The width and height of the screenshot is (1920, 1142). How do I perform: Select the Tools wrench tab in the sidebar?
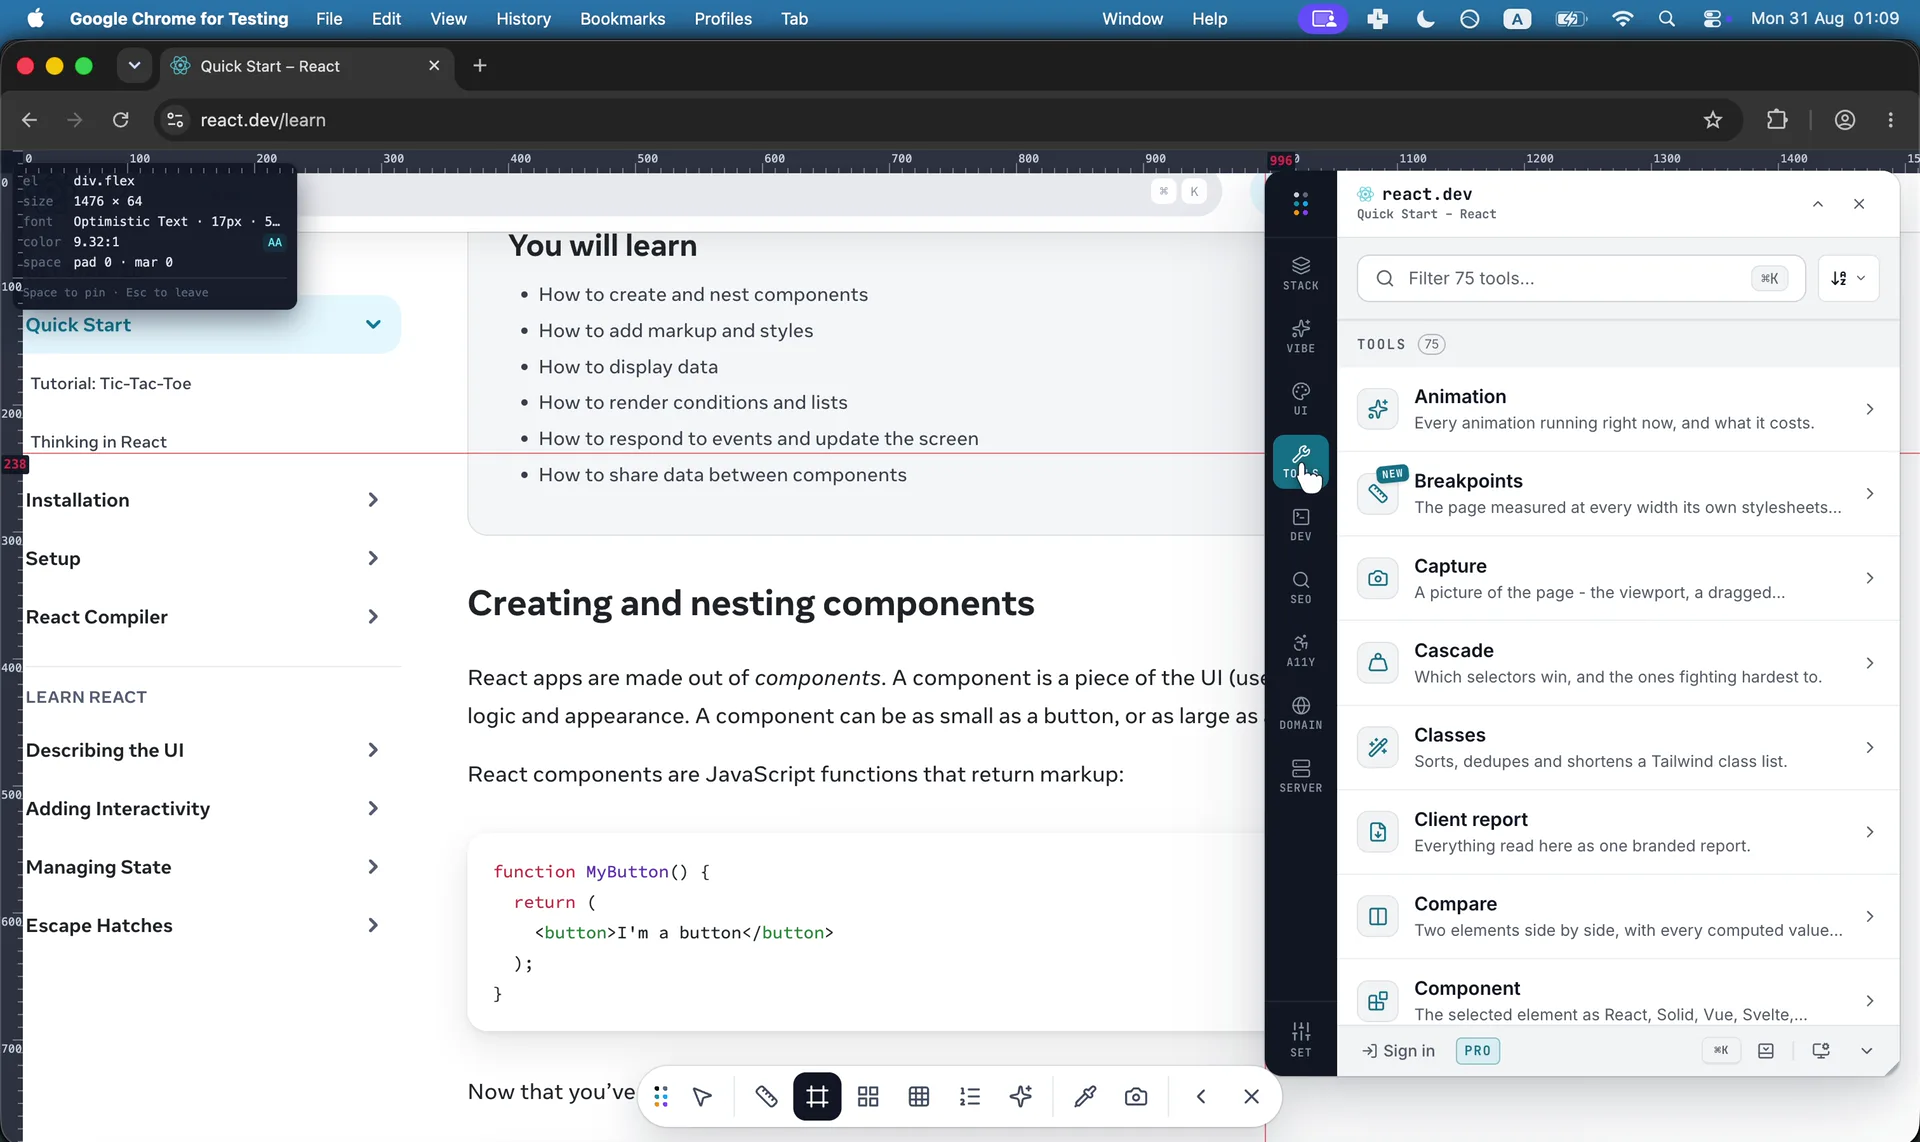tap(1300, 462)
